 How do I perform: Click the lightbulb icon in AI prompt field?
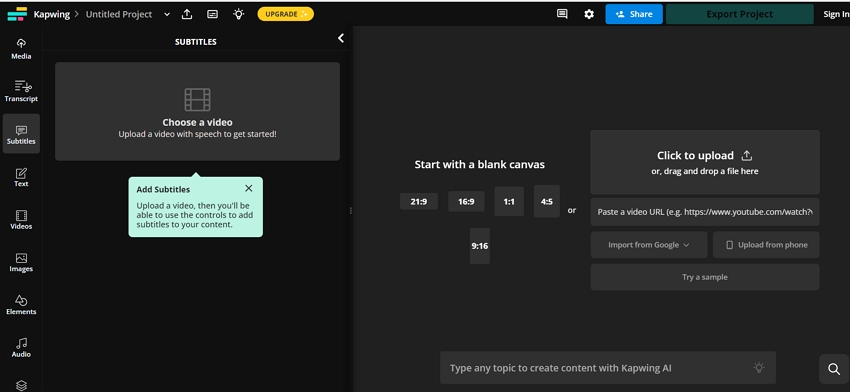759,368
